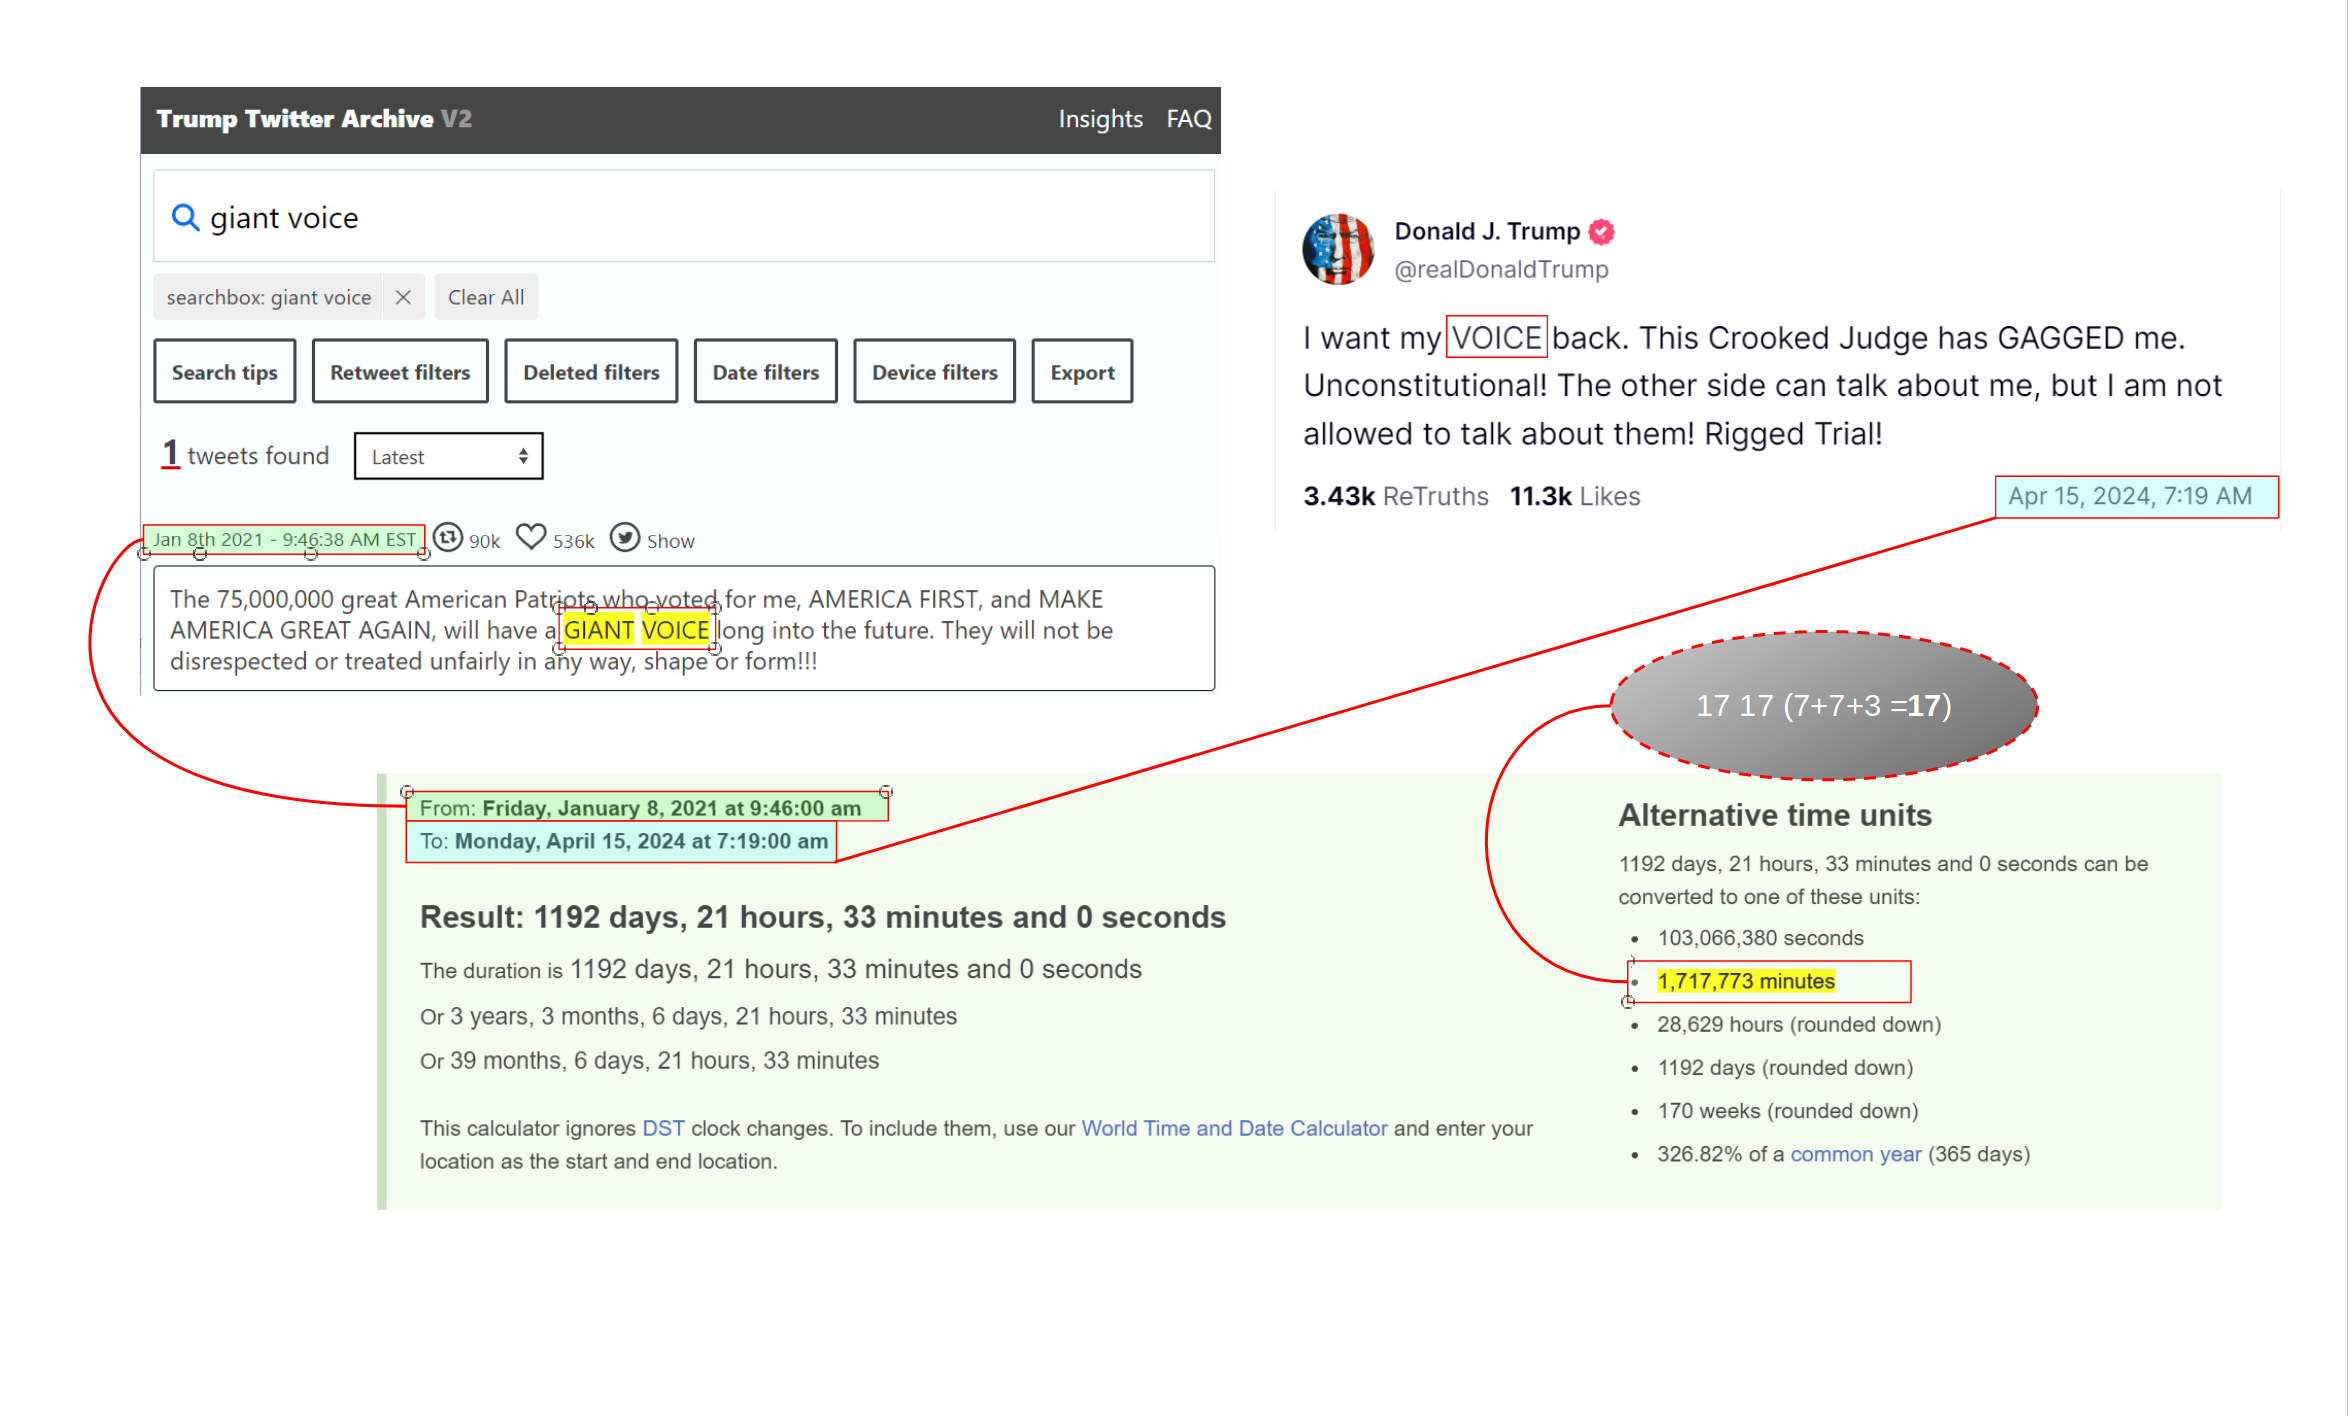Screen dimensions: 2348x1416
Task: Click the '1,717,773 minutes' entry
Action: coord(1746,981)
